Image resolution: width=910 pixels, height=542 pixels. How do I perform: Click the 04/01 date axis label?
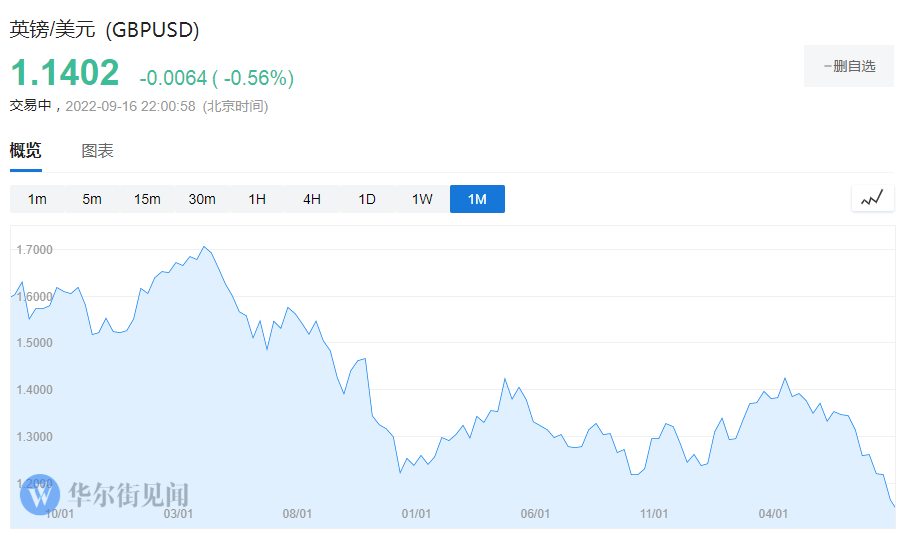[773, 514]
